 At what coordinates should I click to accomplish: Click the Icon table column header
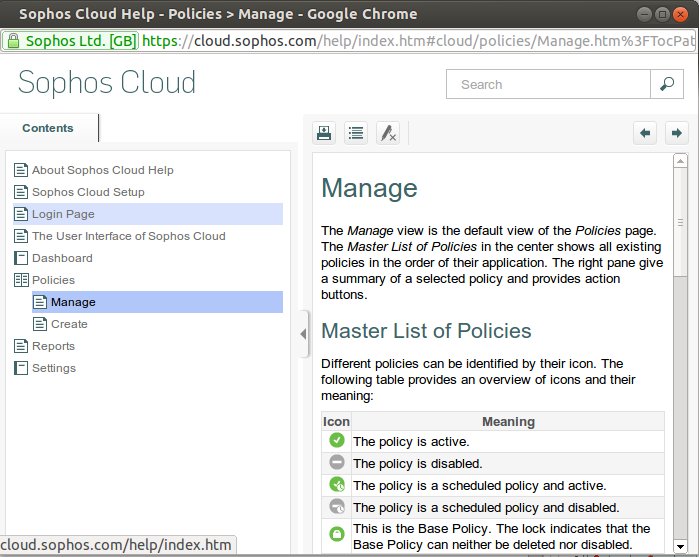click(336, 421)
